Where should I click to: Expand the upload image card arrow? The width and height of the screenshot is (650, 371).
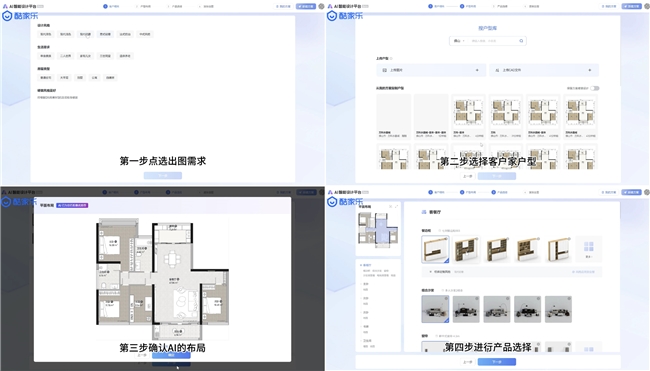[x=477, y=70]
